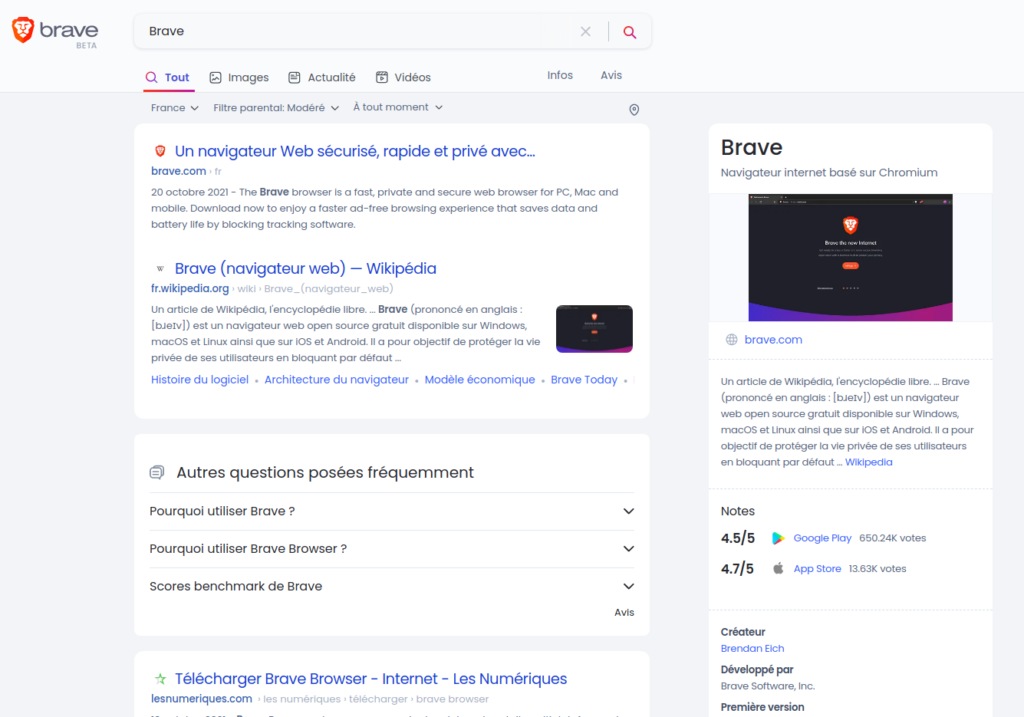Click the Brave lion logo
Viewport: 1024px width, 717px height.
[x=23, y=30]
